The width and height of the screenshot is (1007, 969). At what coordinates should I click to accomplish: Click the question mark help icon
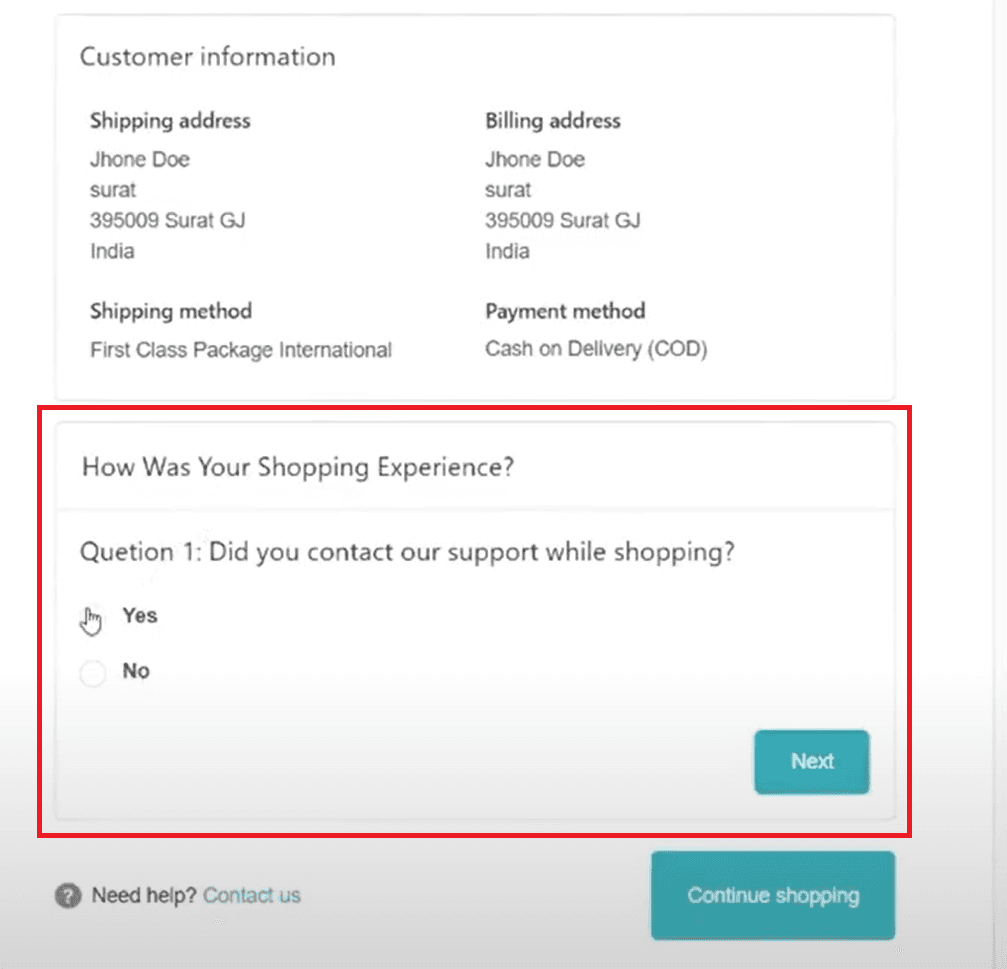68,896
